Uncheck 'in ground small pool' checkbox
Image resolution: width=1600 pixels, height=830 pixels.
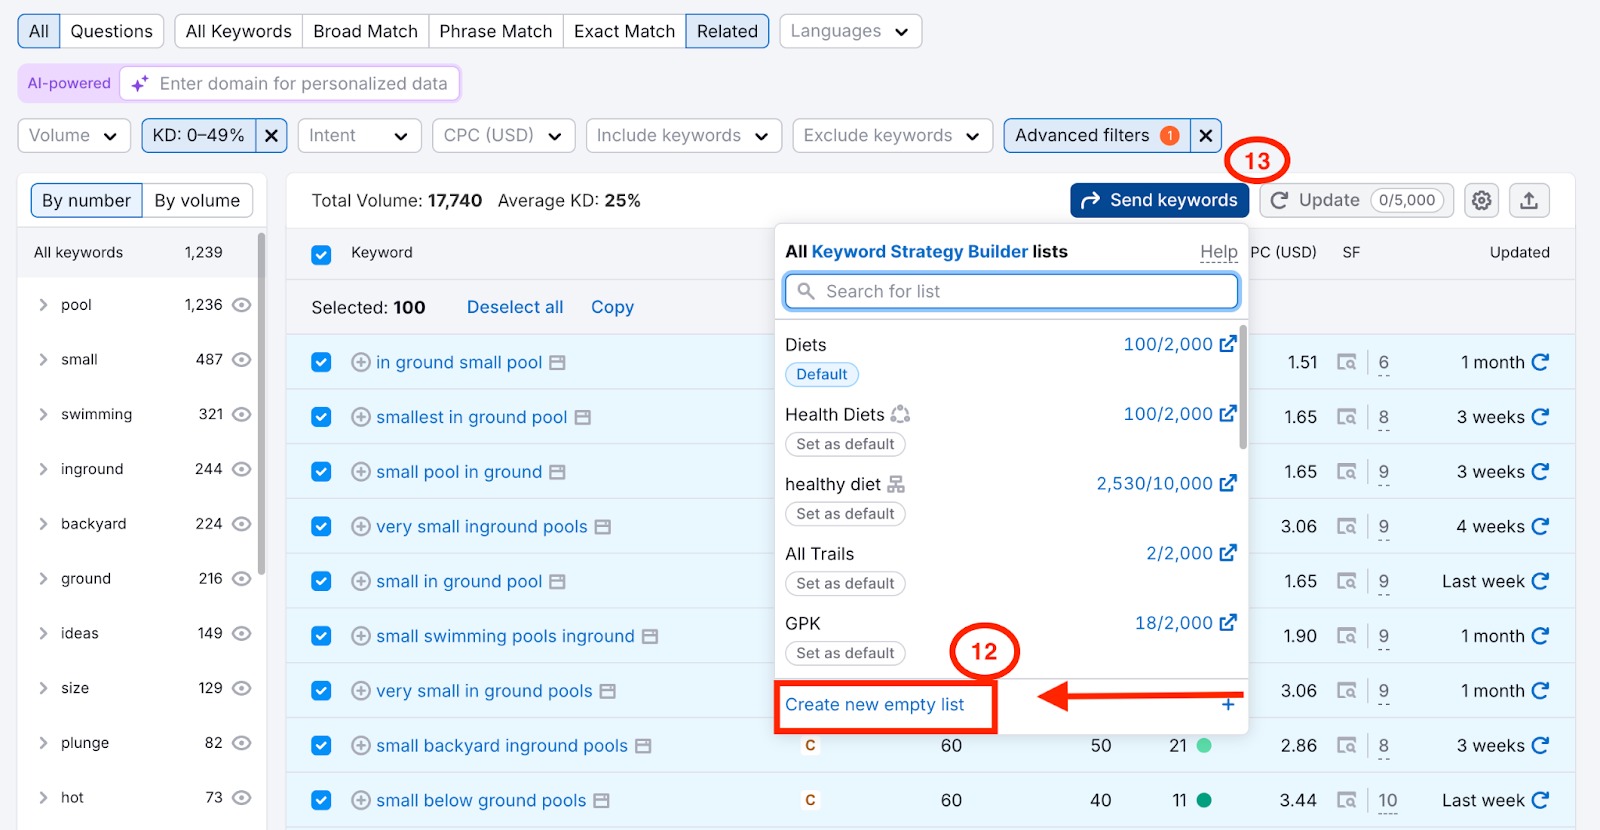tap(321, 362)
